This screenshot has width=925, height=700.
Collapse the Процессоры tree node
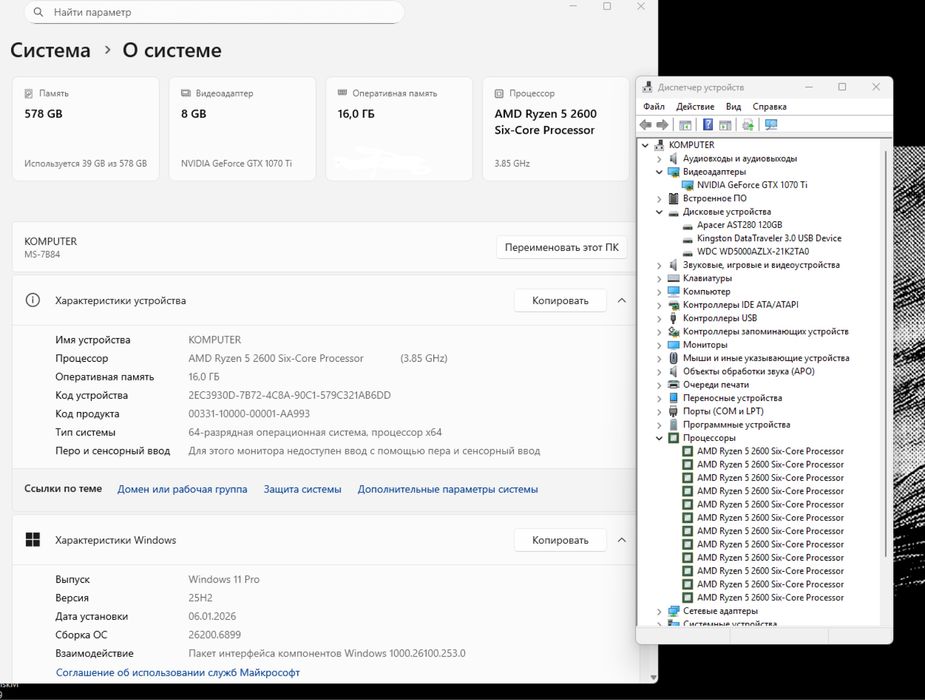[659, 438]
